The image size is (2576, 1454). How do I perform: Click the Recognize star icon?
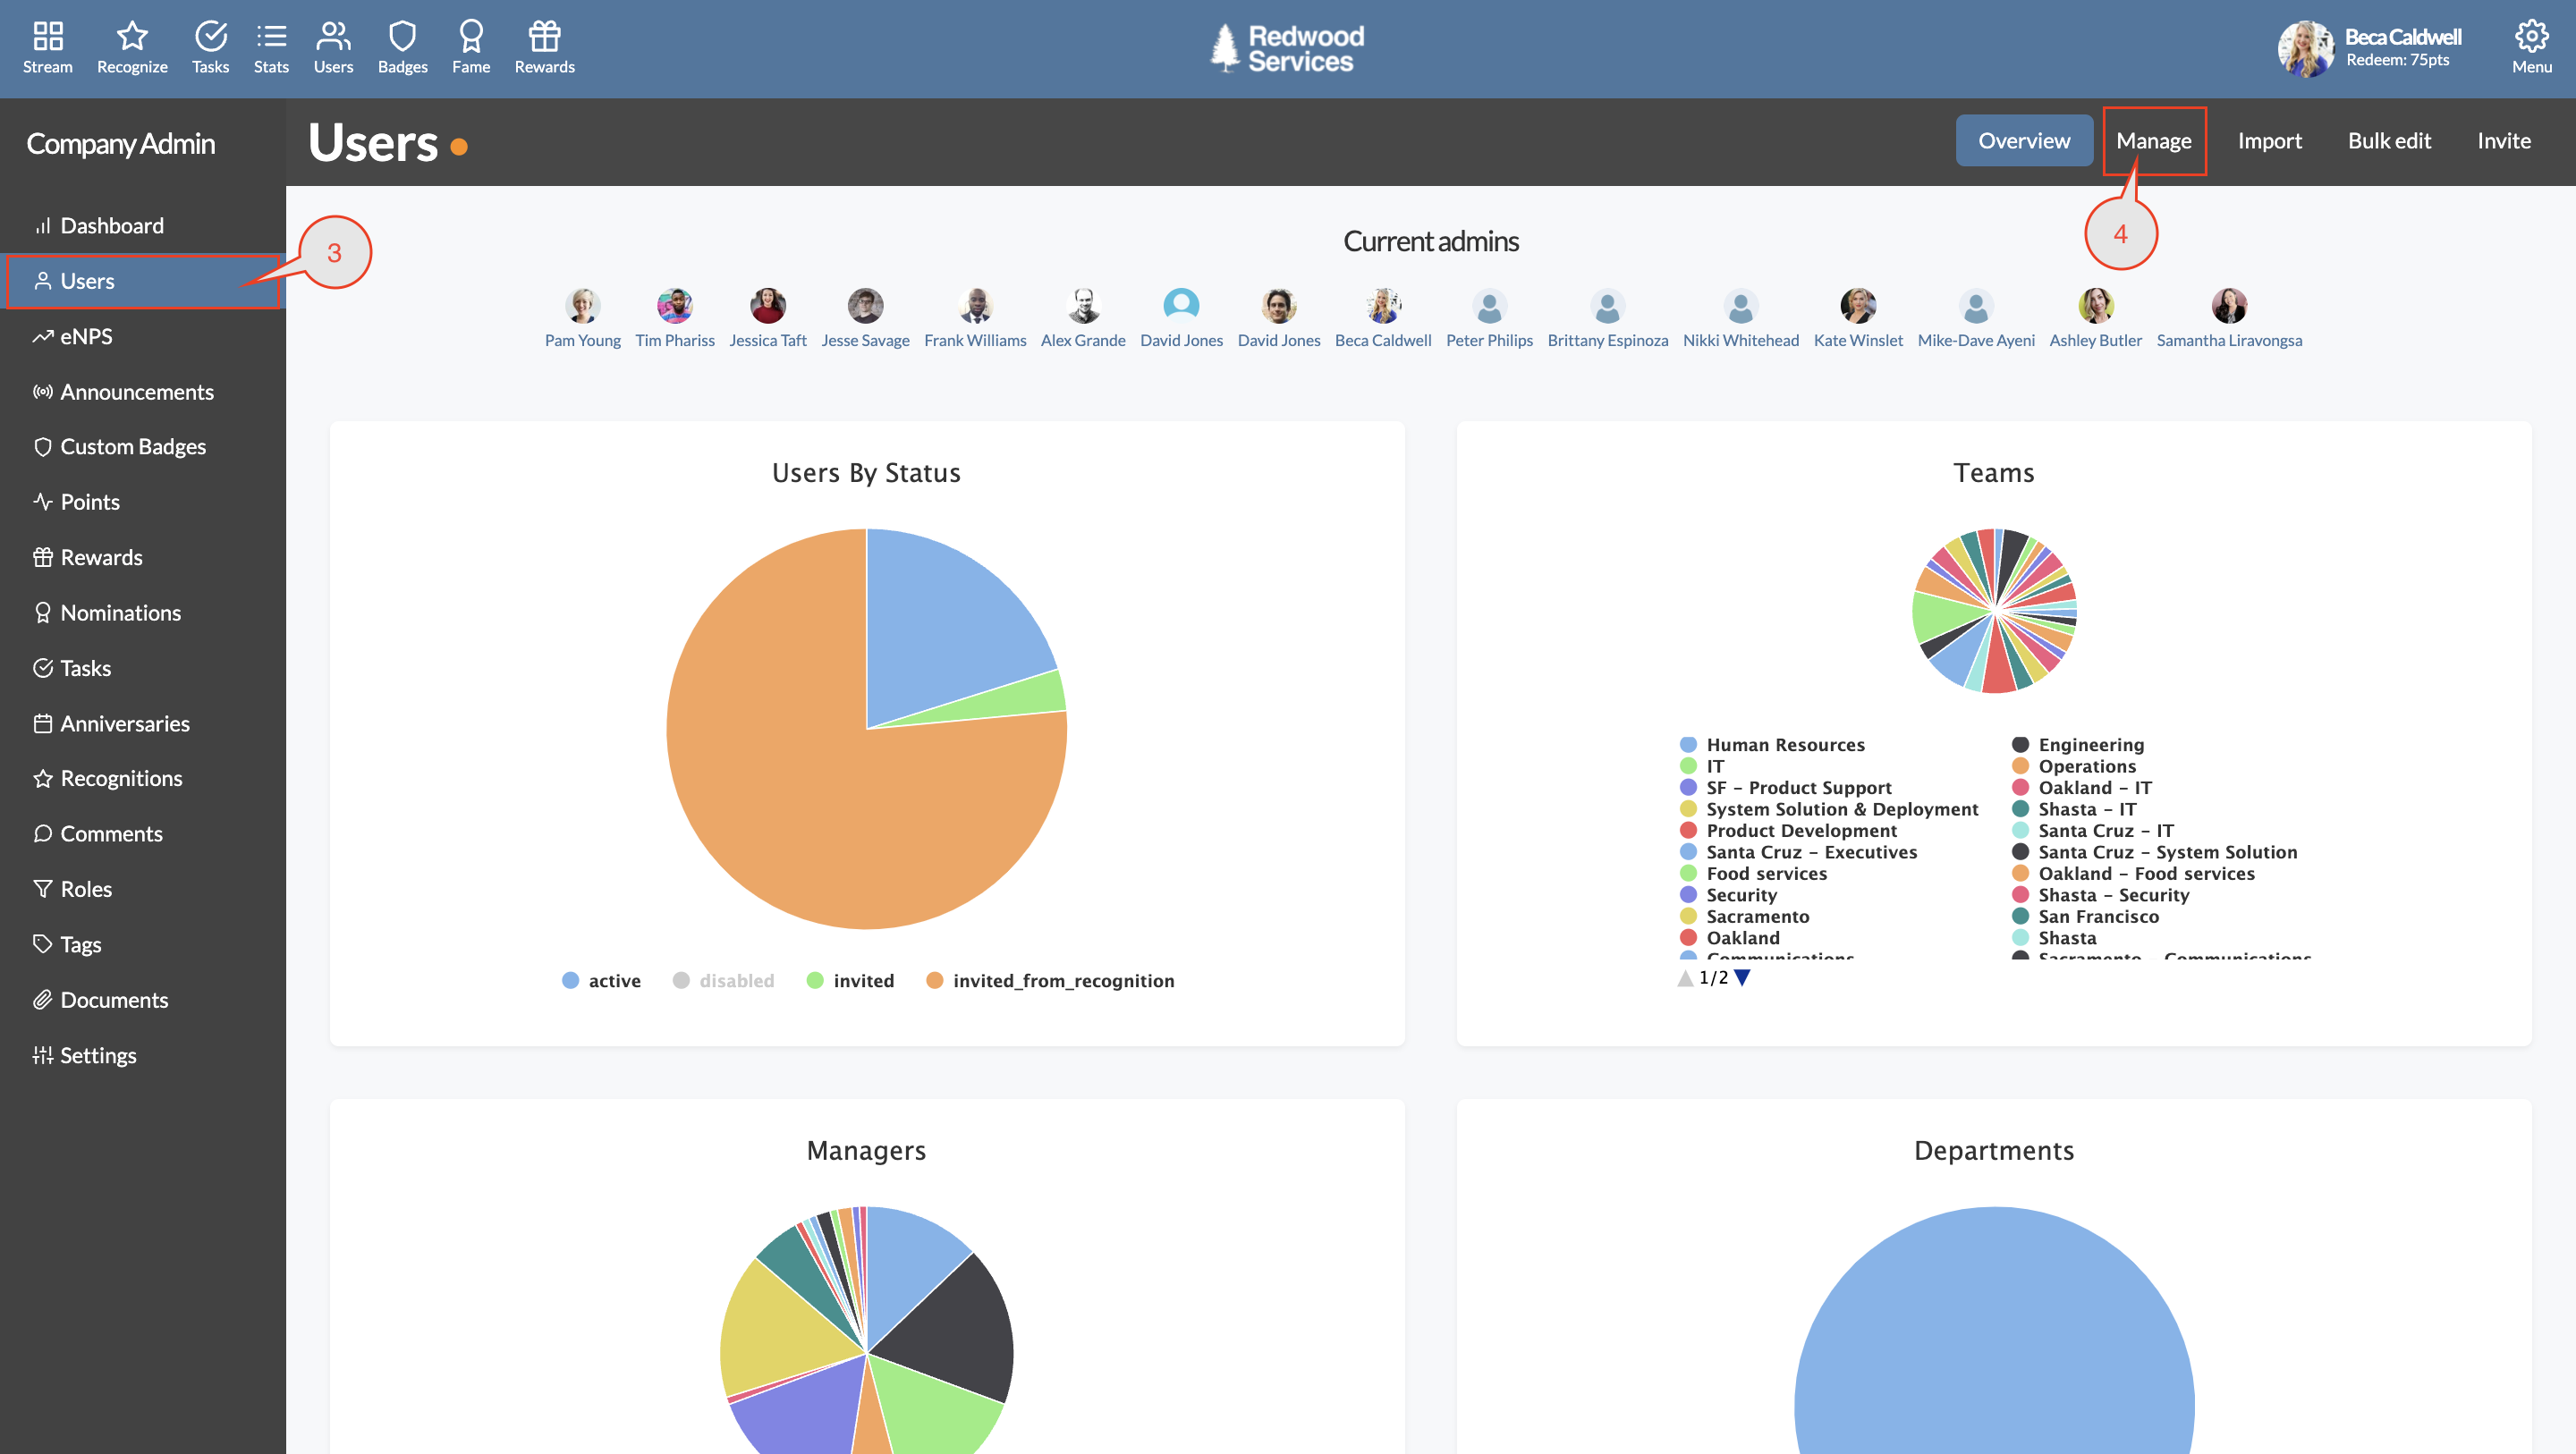click(x=132, y=47)
